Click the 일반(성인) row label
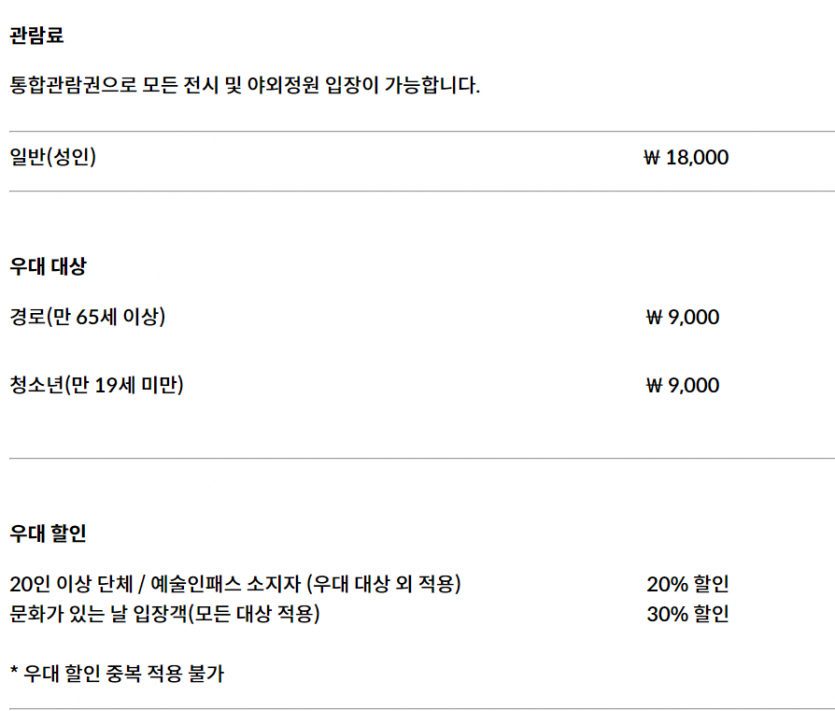Image resolution: width=835 pixels, height=711 pixels. (x=53, y=157)
